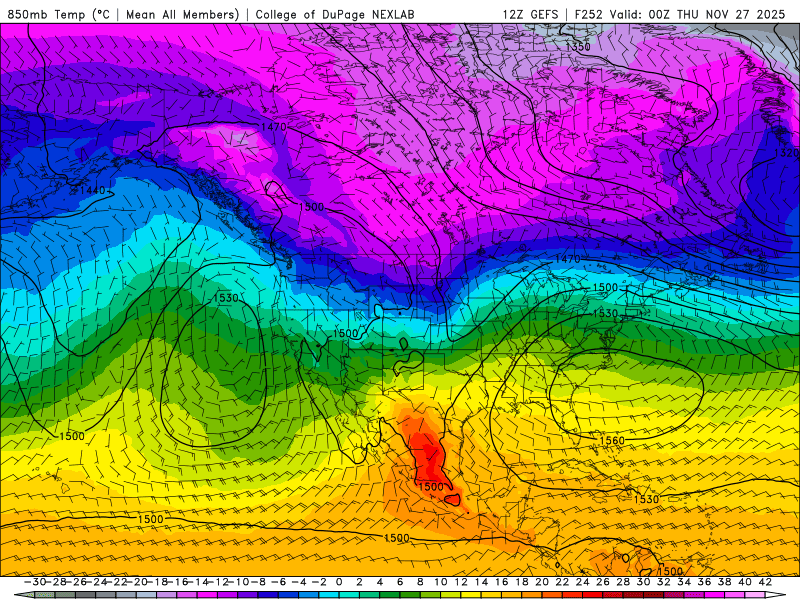Screen dimensions: 800x600
Task: Click the -10 colorbar scale label
Action: [239, 582]
